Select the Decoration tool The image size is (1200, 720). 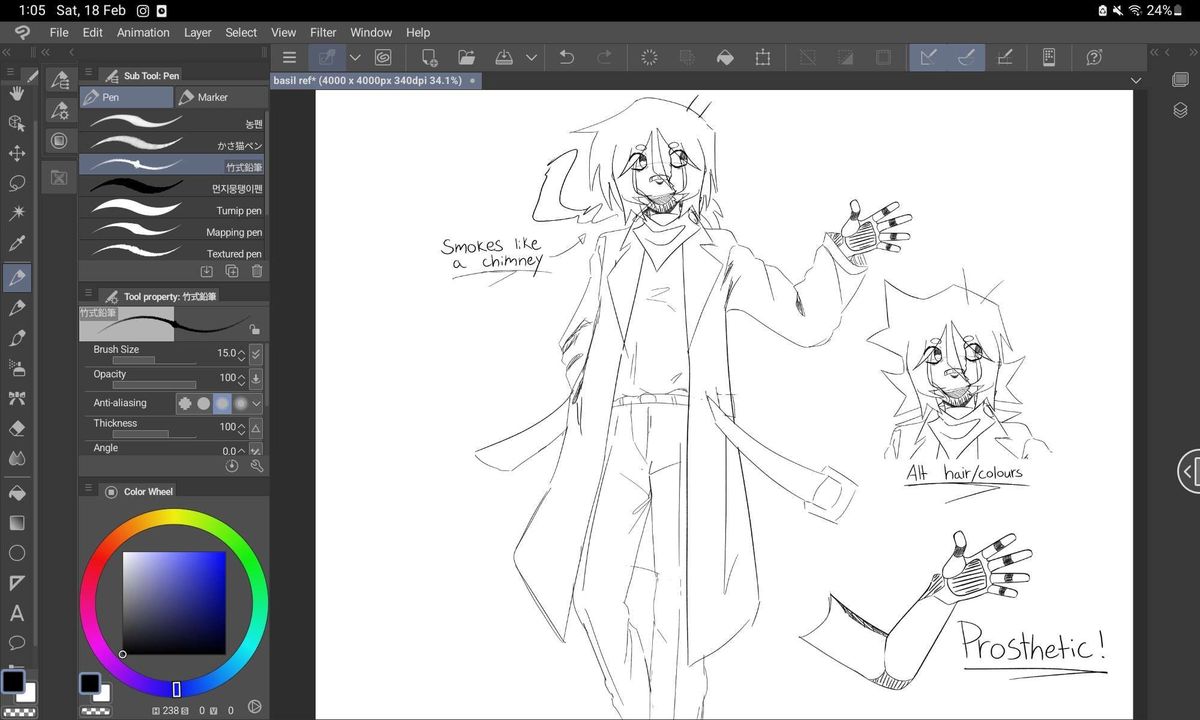click(x=17, y=398)
